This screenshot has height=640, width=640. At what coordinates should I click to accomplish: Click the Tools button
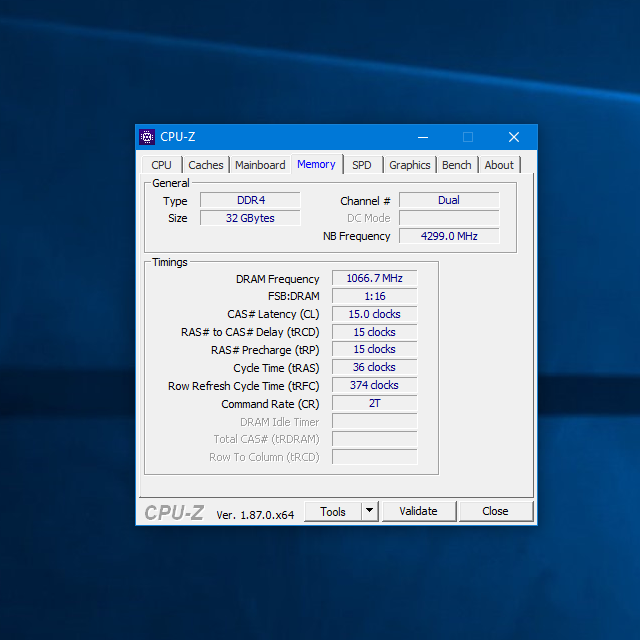[333, 511]
